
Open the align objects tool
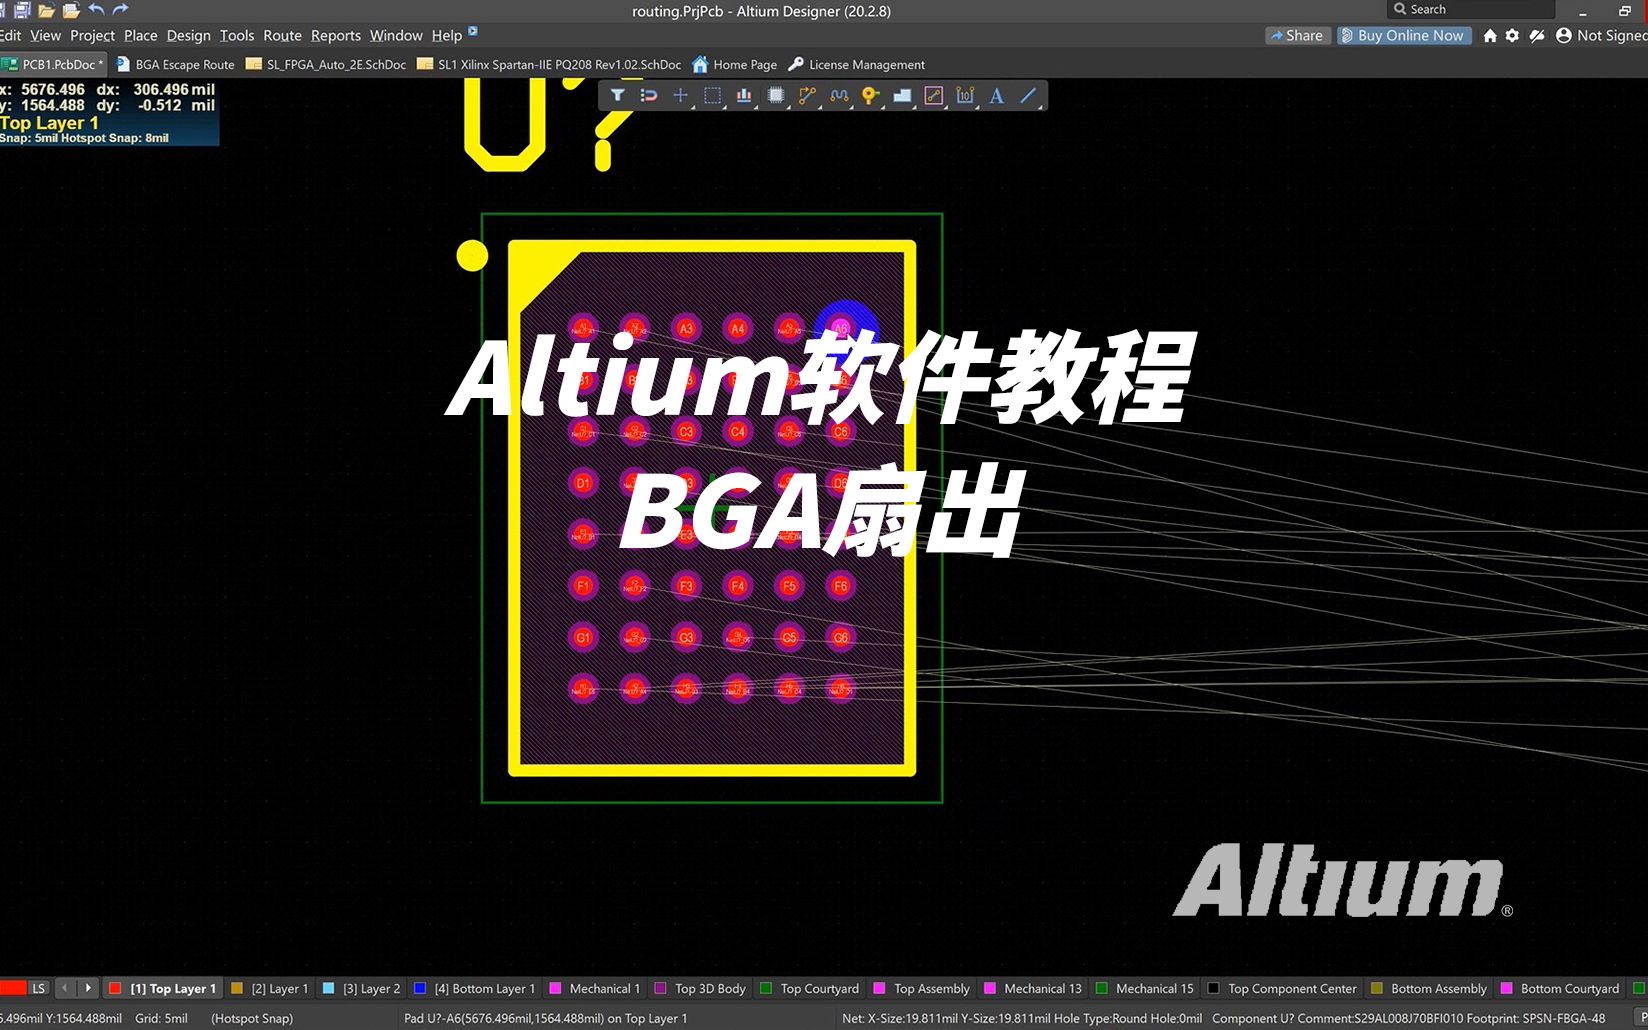point(744,96)
